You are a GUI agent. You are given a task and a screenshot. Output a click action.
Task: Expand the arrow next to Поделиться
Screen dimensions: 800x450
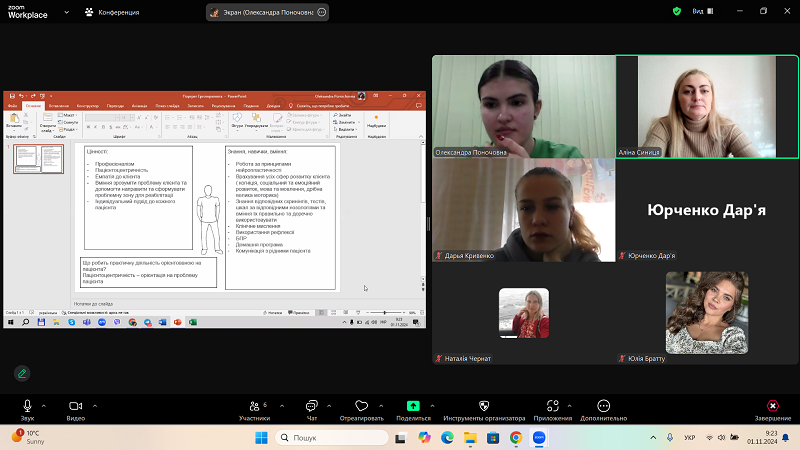point(432,406)
